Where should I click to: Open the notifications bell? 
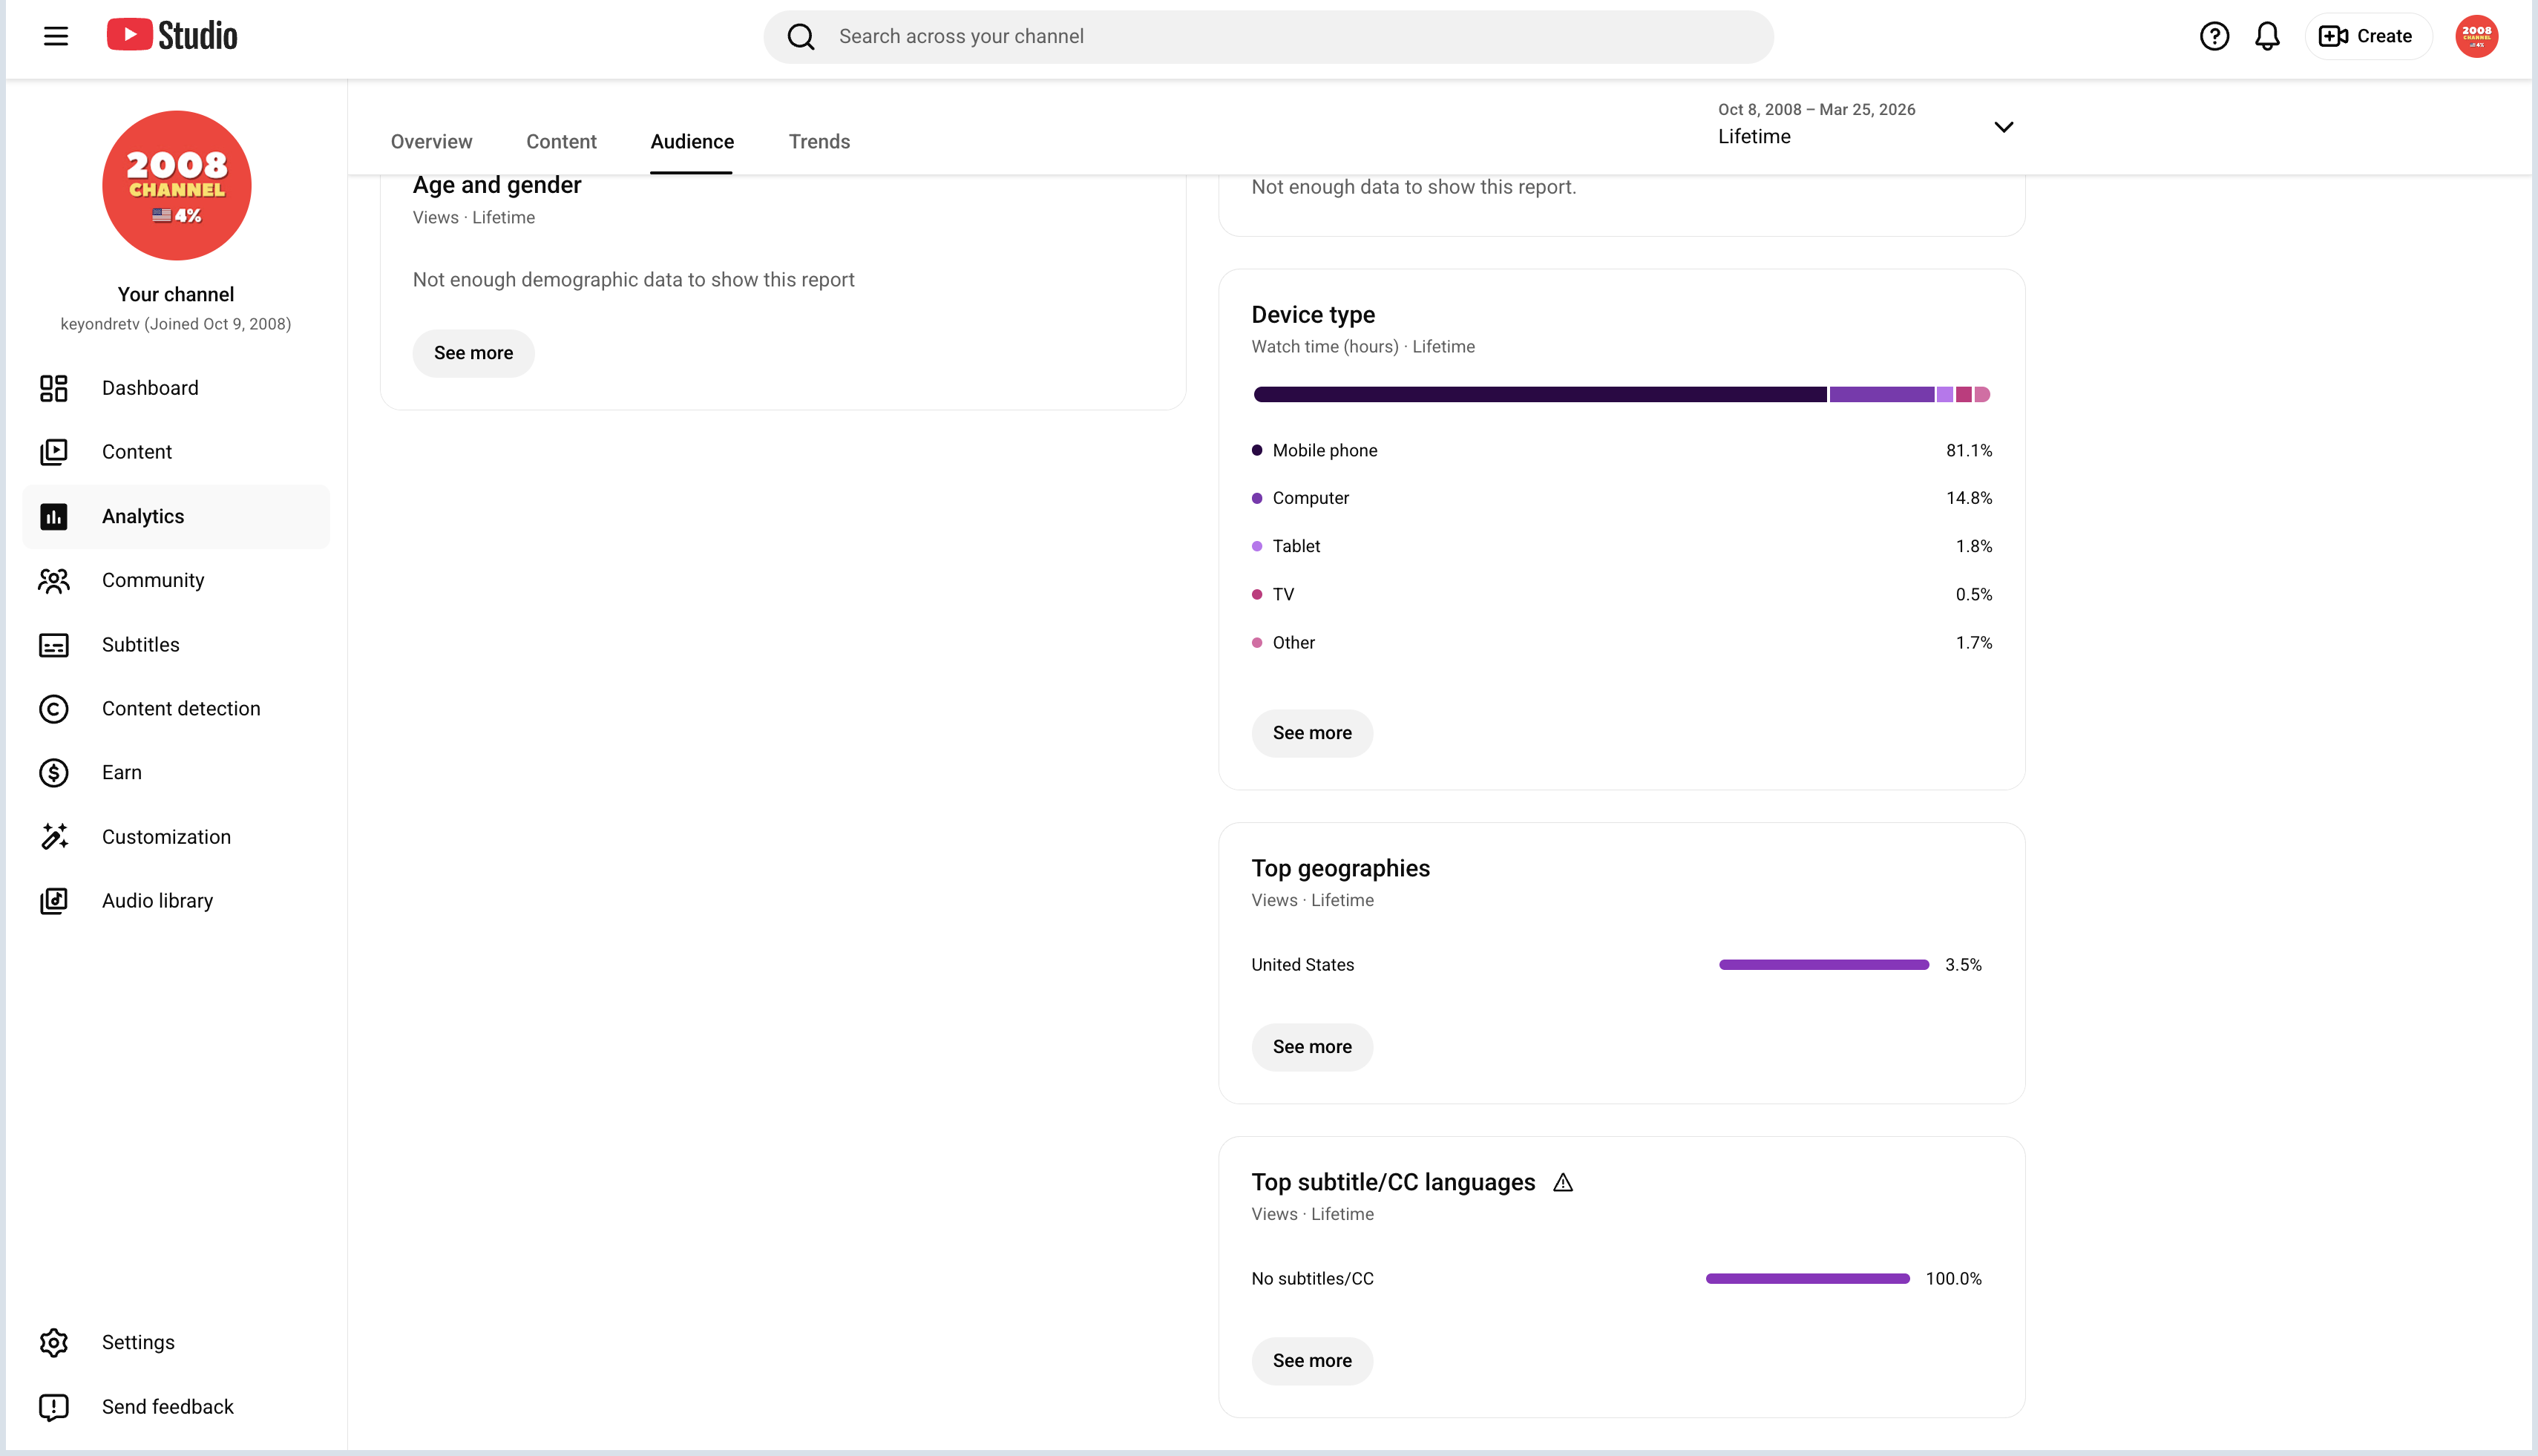pyautogui.click(x=2267, y=37)
